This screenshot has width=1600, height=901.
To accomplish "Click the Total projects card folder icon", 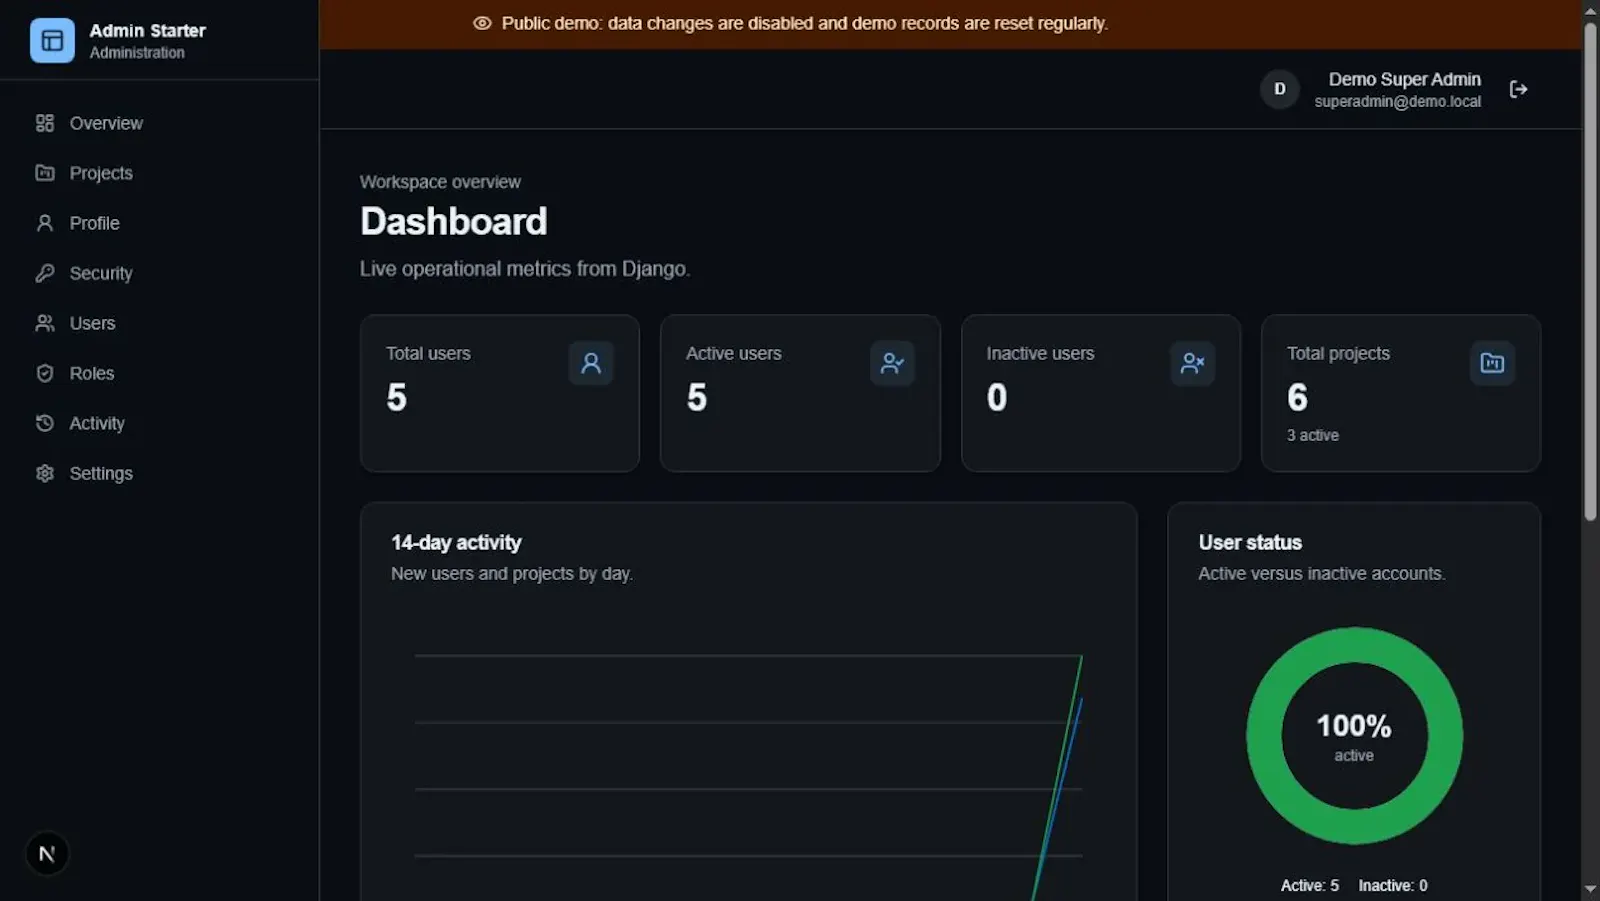I will coord(1492,363).
